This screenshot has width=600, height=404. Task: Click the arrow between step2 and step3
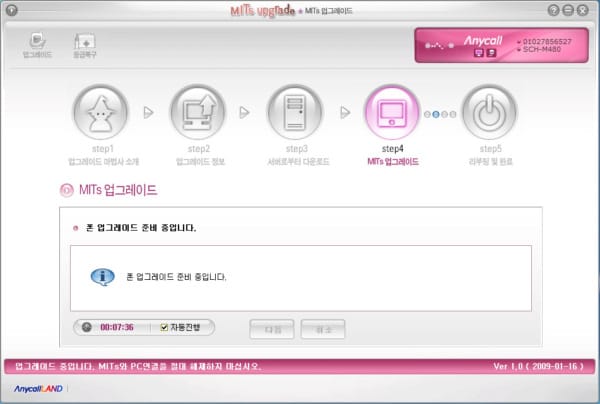pyautogui.click(x=245, y=112)
